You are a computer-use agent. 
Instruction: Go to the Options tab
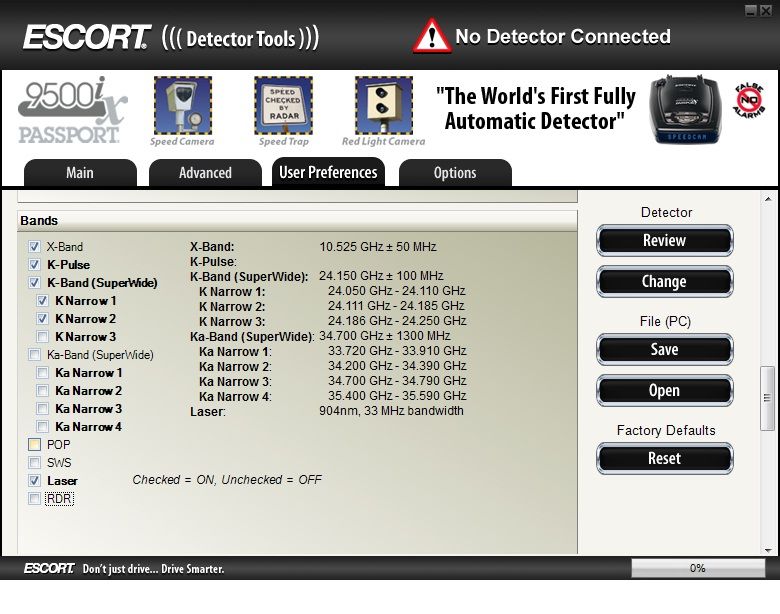pos(455,173)
